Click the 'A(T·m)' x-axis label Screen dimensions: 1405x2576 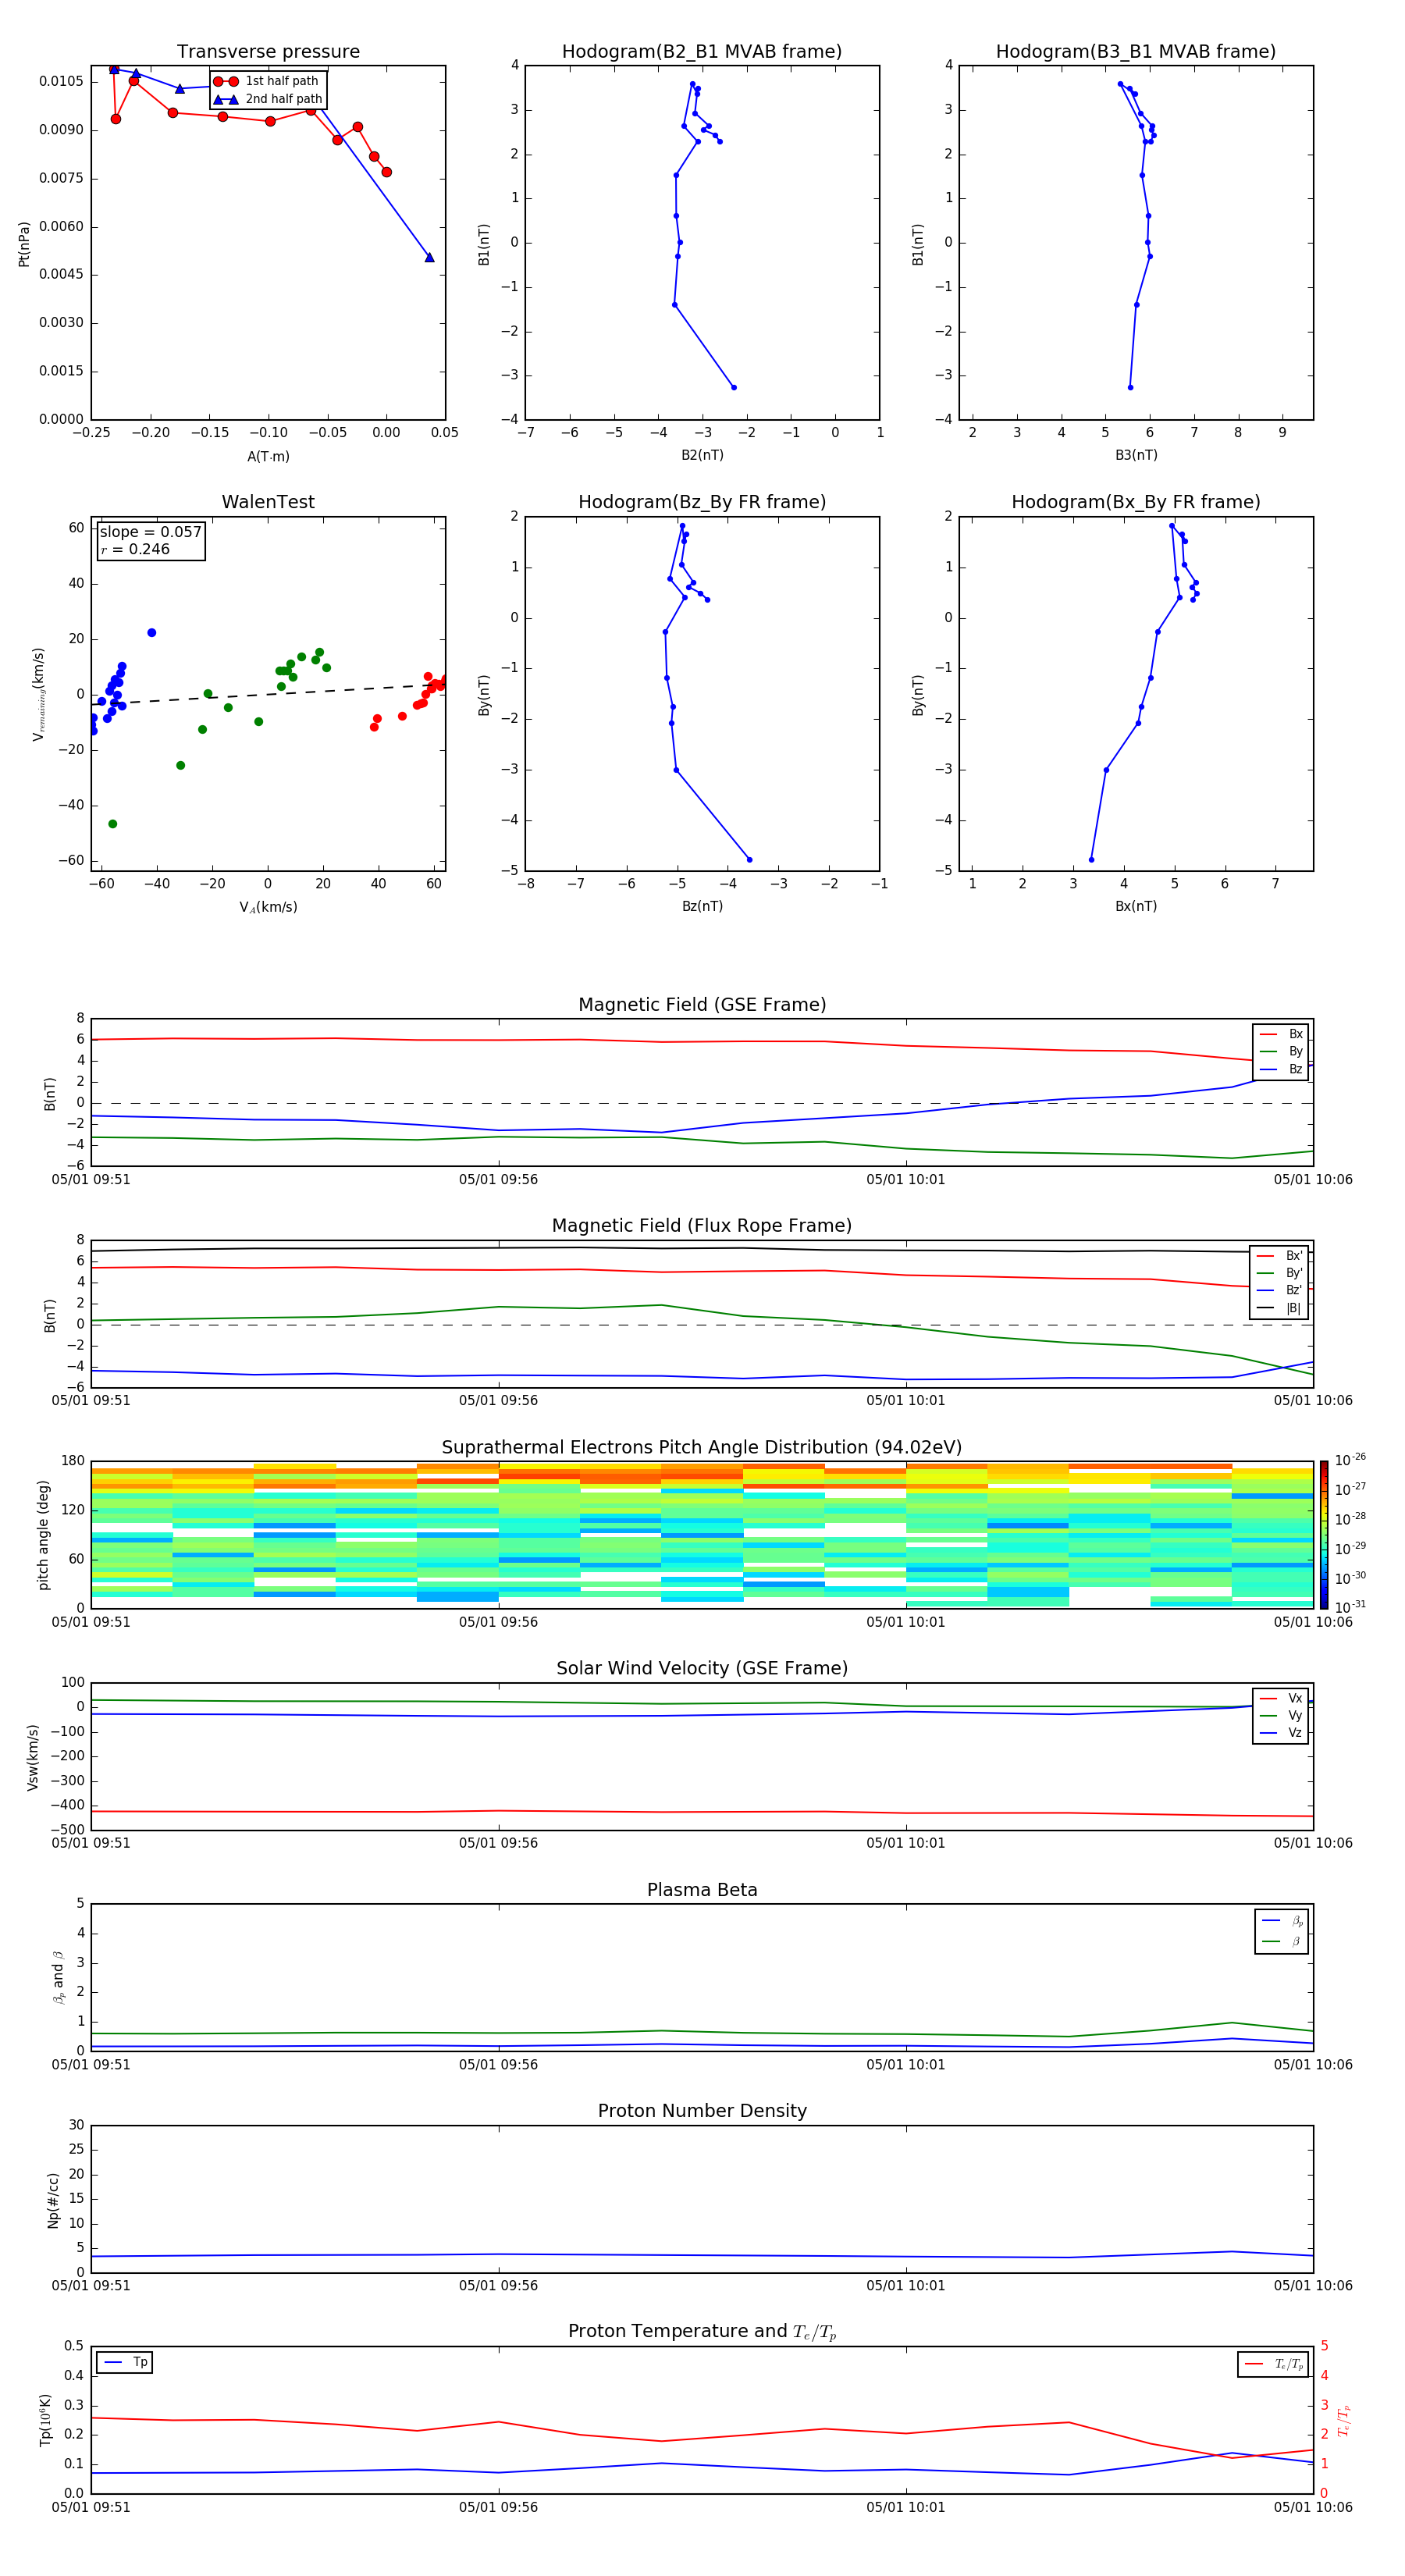coord(268,457)
